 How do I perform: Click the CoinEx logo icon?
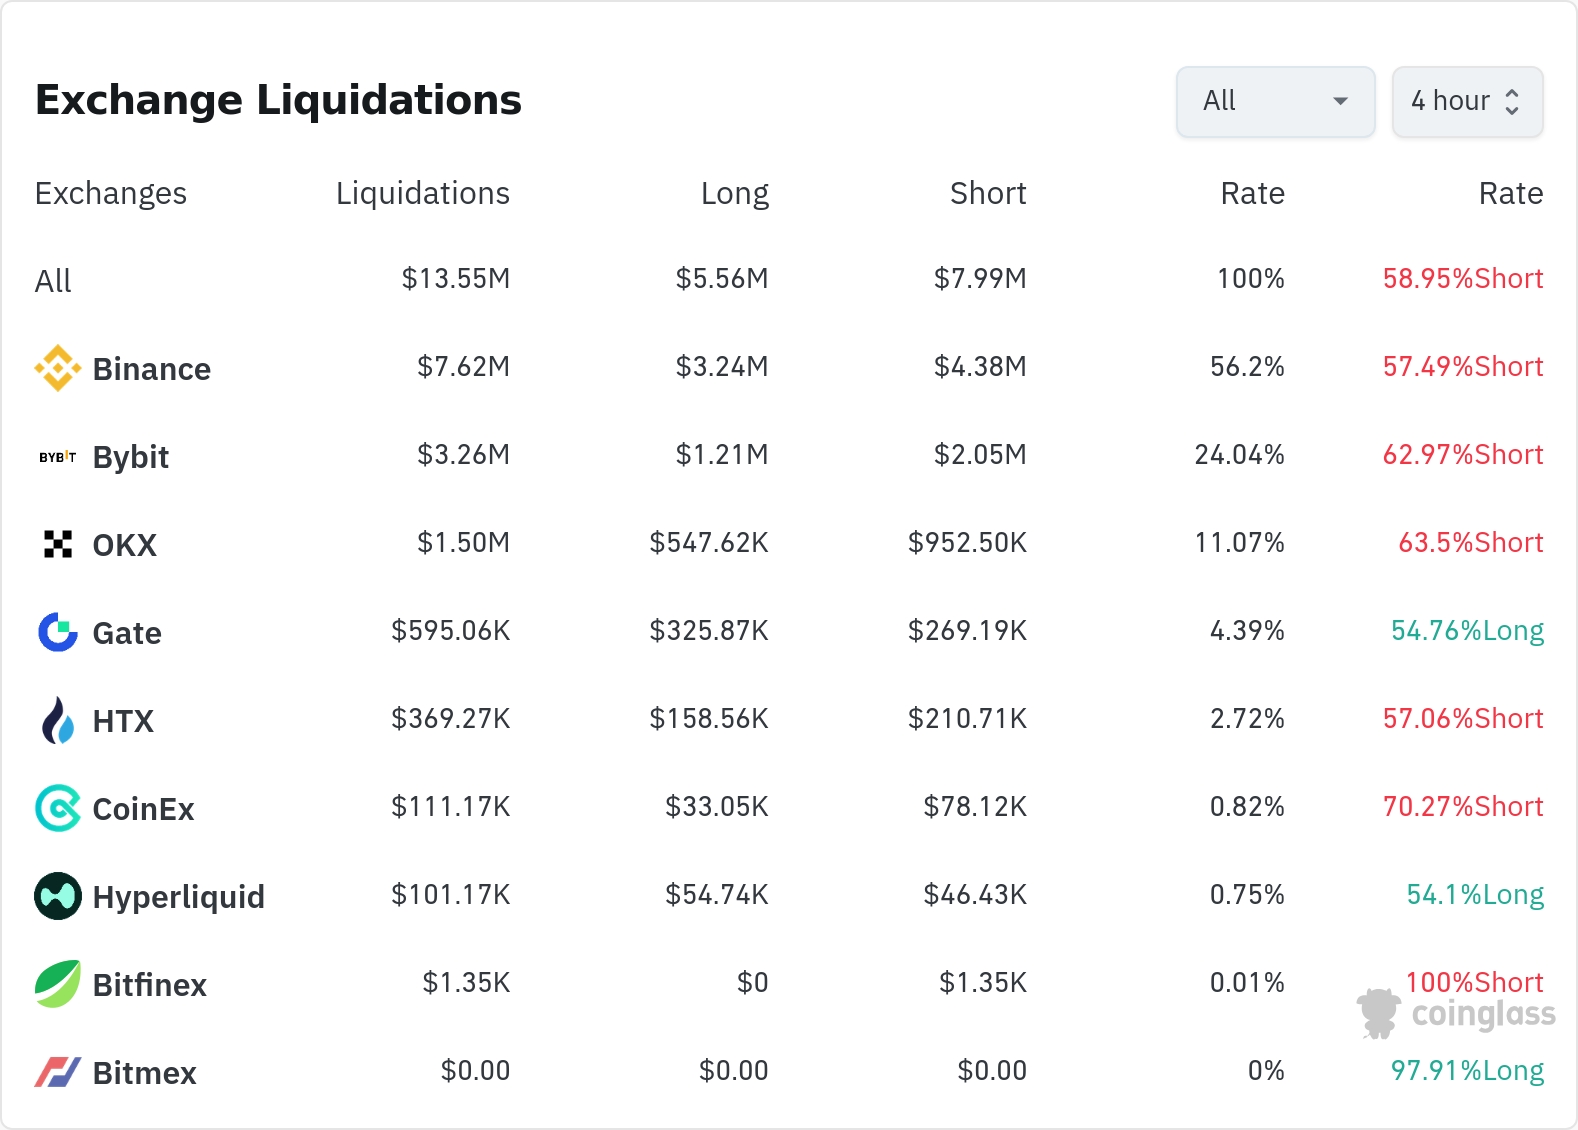tap(57, 808)
